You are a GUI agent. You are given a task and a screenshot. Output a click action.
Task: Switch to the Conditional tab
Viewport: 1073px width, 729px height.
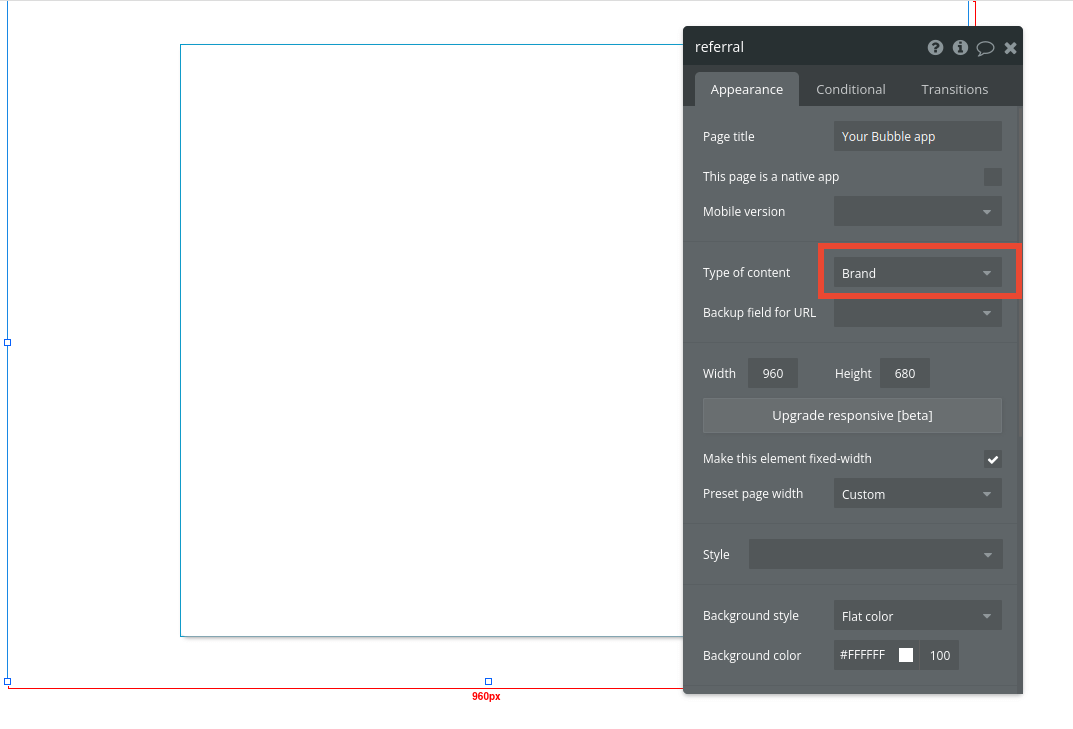(850, 89)
